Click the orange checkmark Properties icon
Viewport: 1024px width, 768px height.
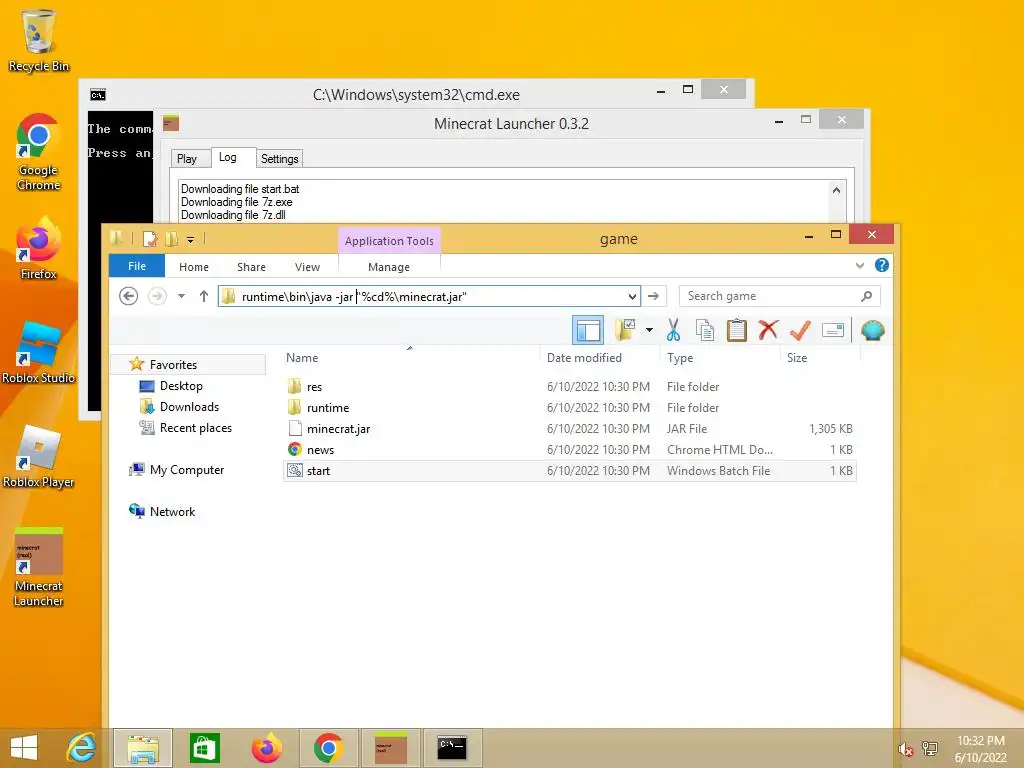[800, 330]
